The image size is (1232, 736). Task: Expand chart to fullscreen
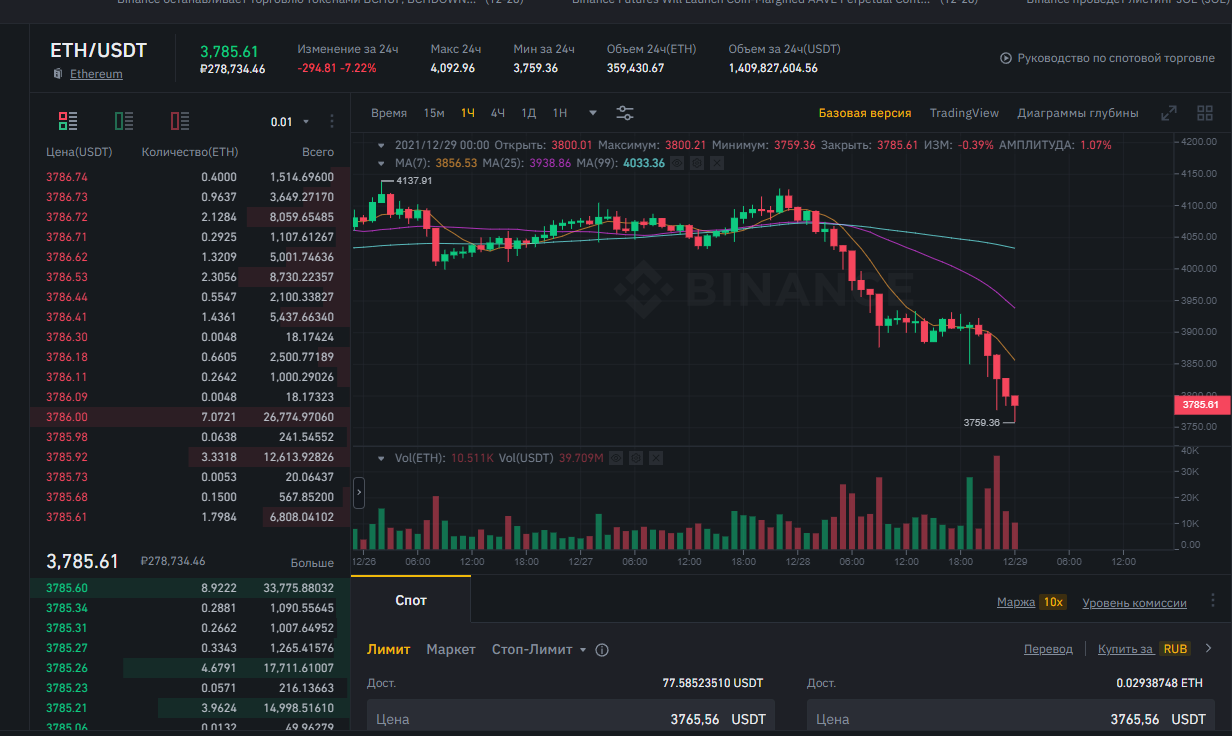point(1169,113)
